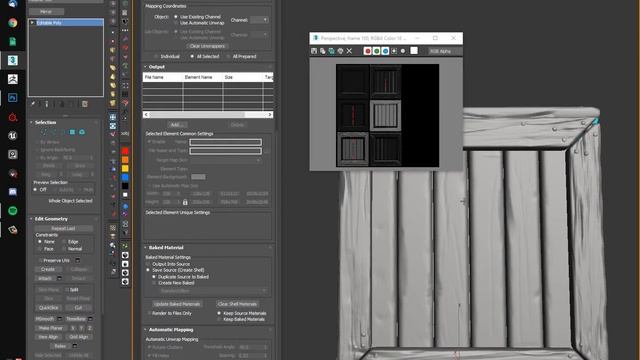Click Grid Align button

click(79, 337)
